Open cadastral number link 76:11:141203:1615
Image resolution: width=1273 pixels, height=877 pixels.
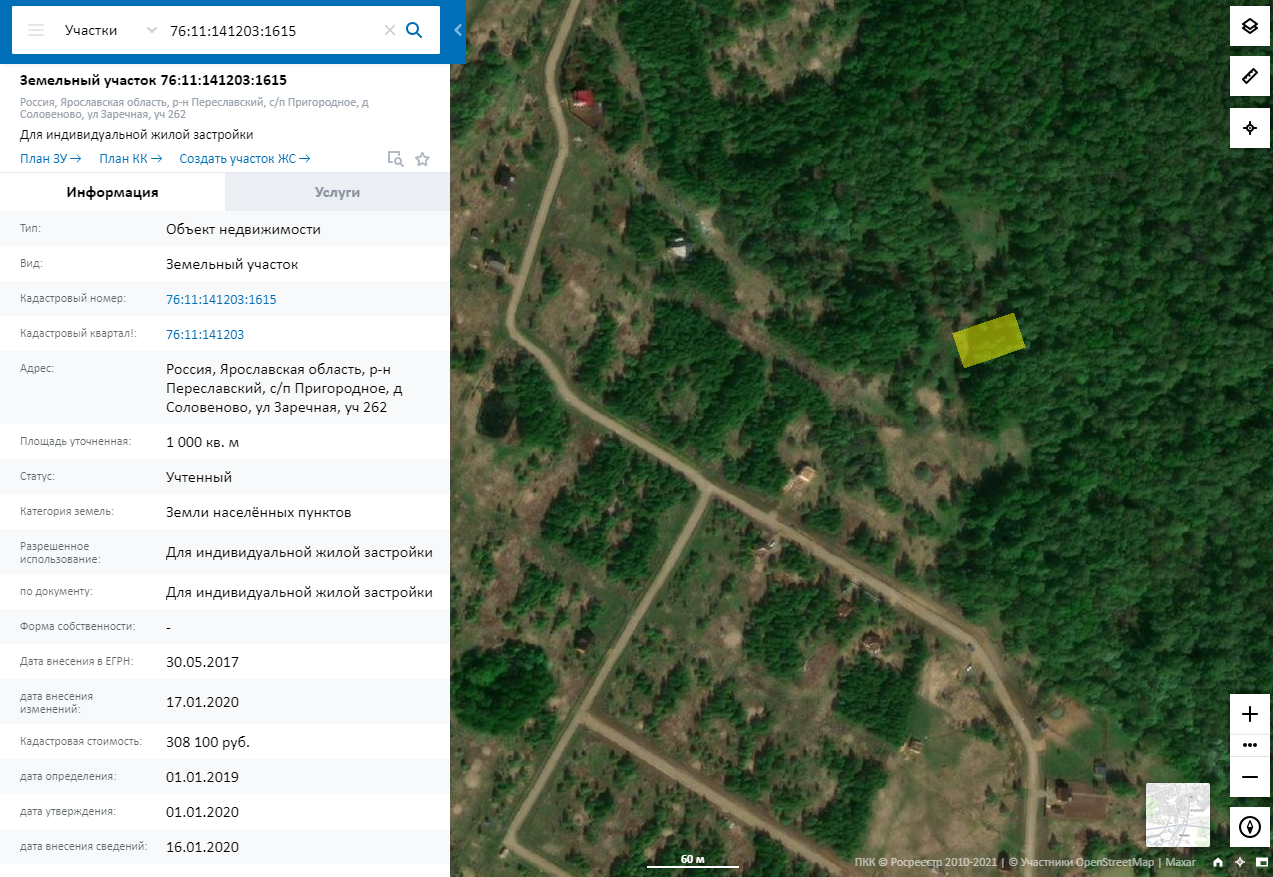221,299
